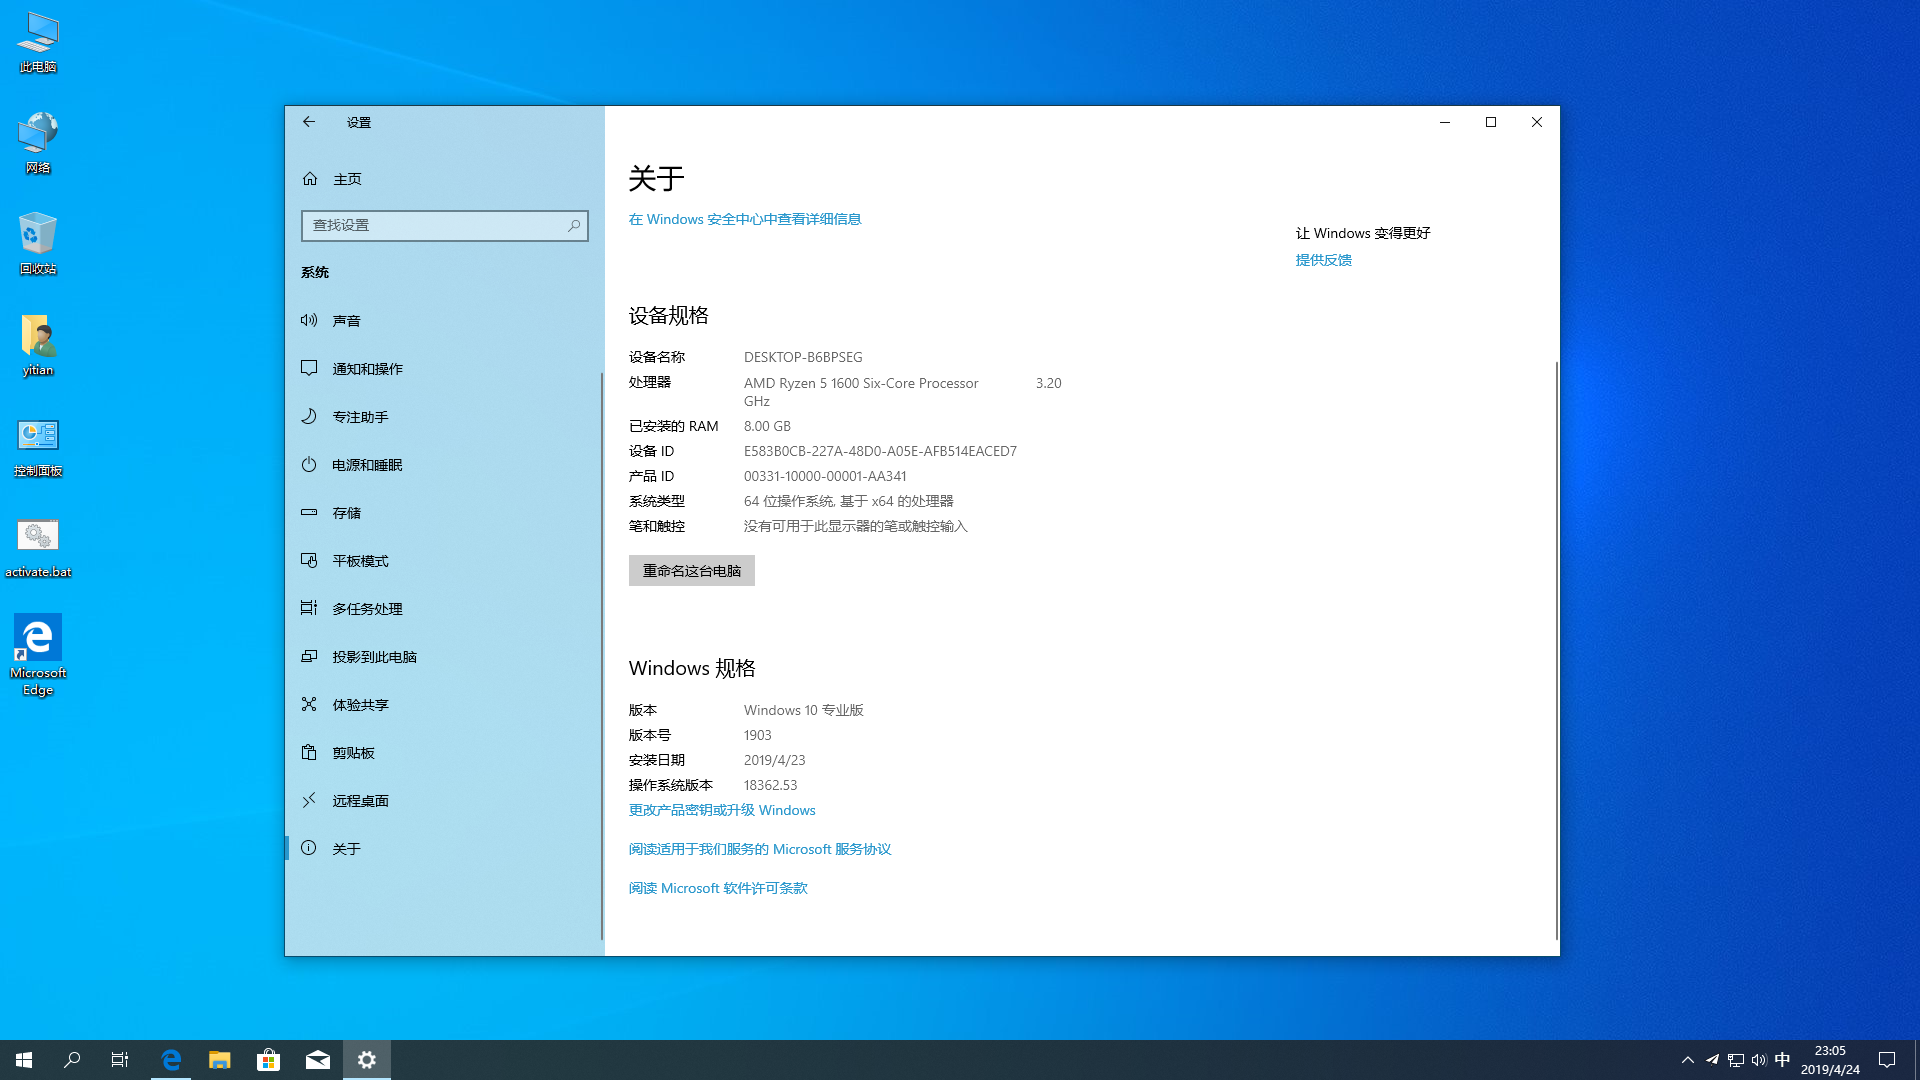
Task: Click the search magnifier in 查找设置 box
Action: [574, 226]
